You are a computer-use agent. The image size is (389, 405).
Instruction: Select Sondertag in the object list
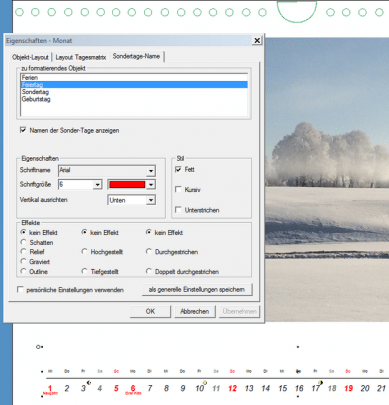pos(134,92)
